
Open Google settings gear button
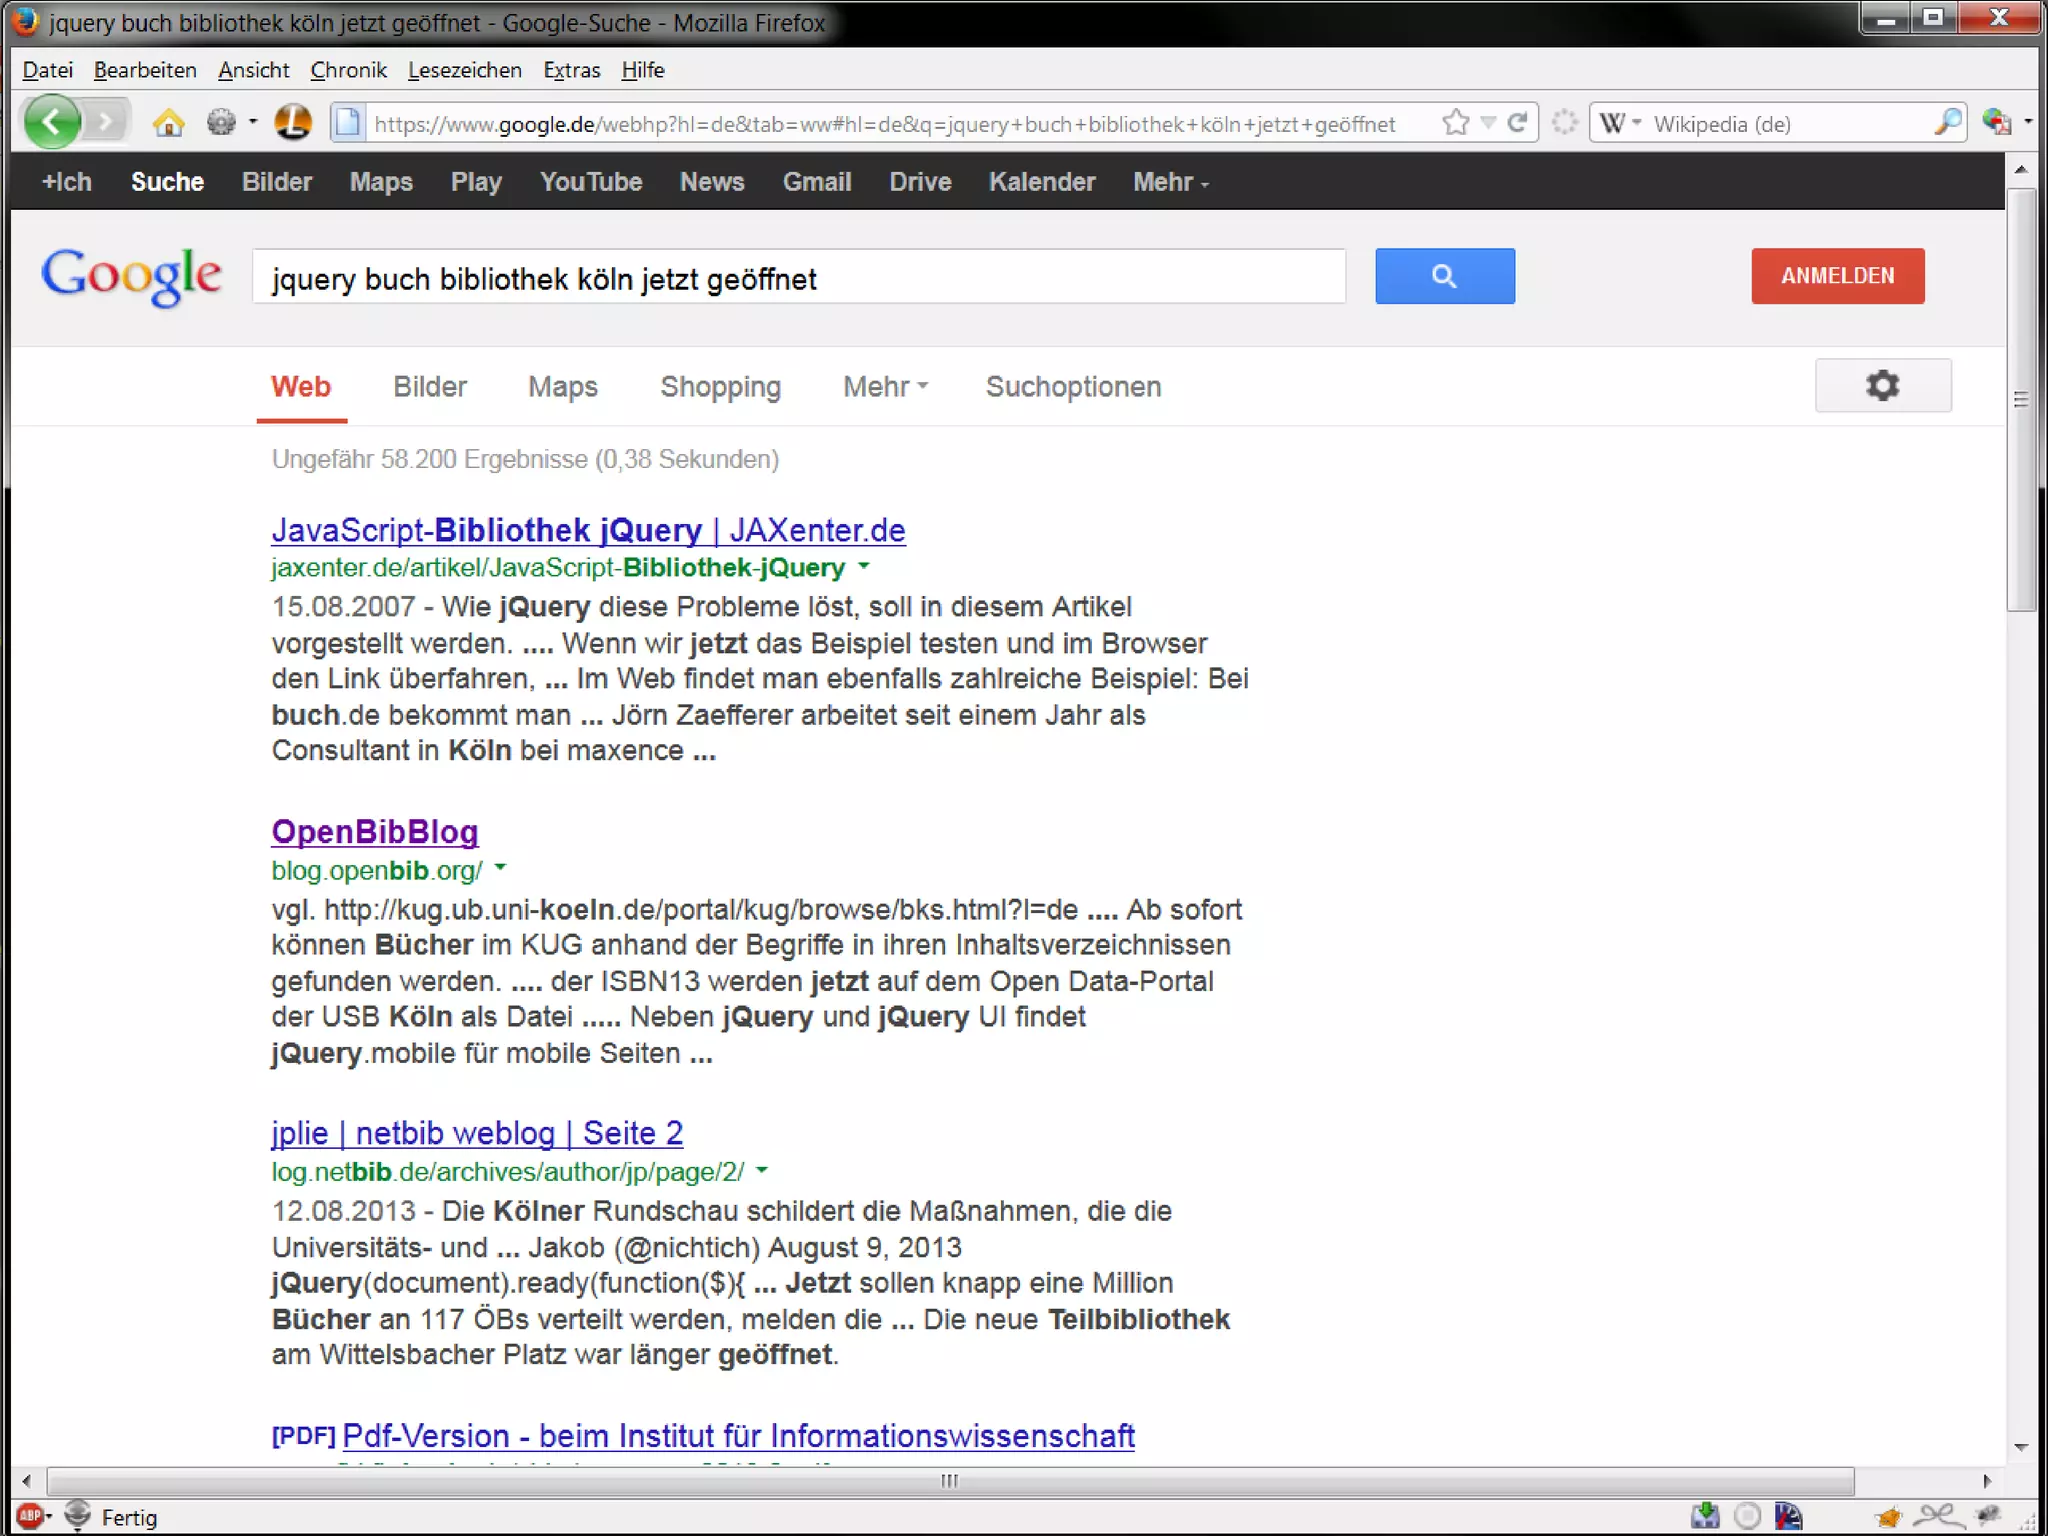pos(1882,386)
